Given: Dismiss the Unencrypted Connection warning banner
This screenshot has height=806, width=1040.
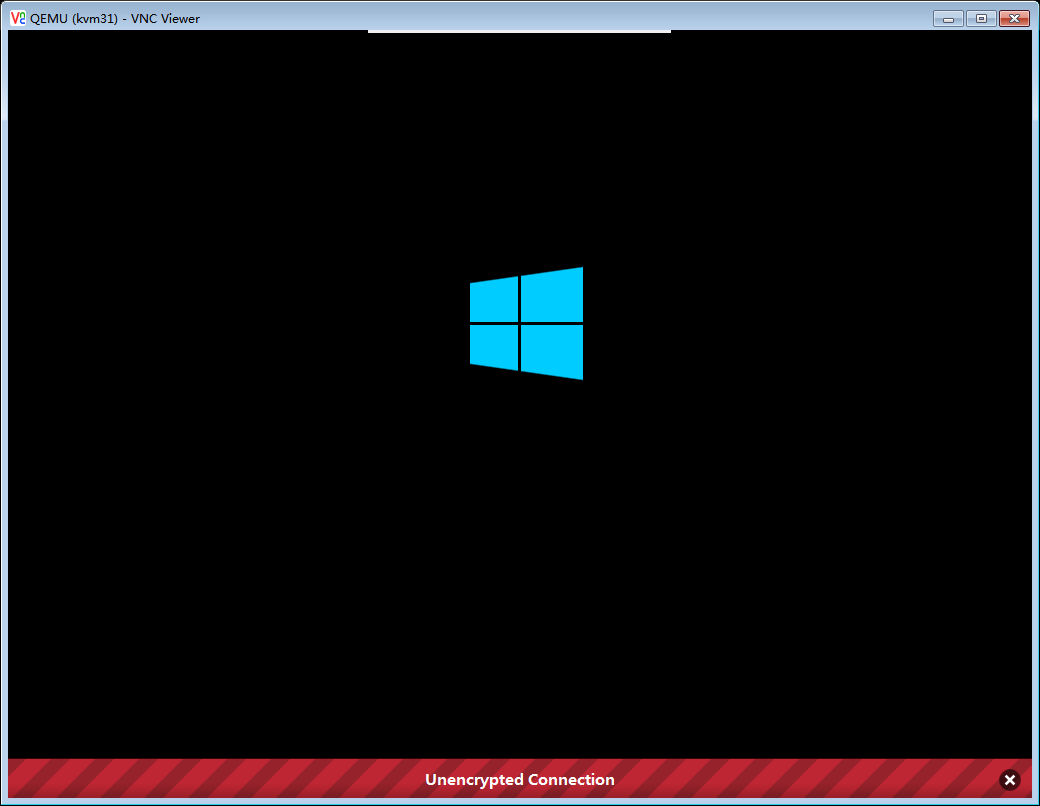Looking at the screenshot, I should tap(1009, 779).
